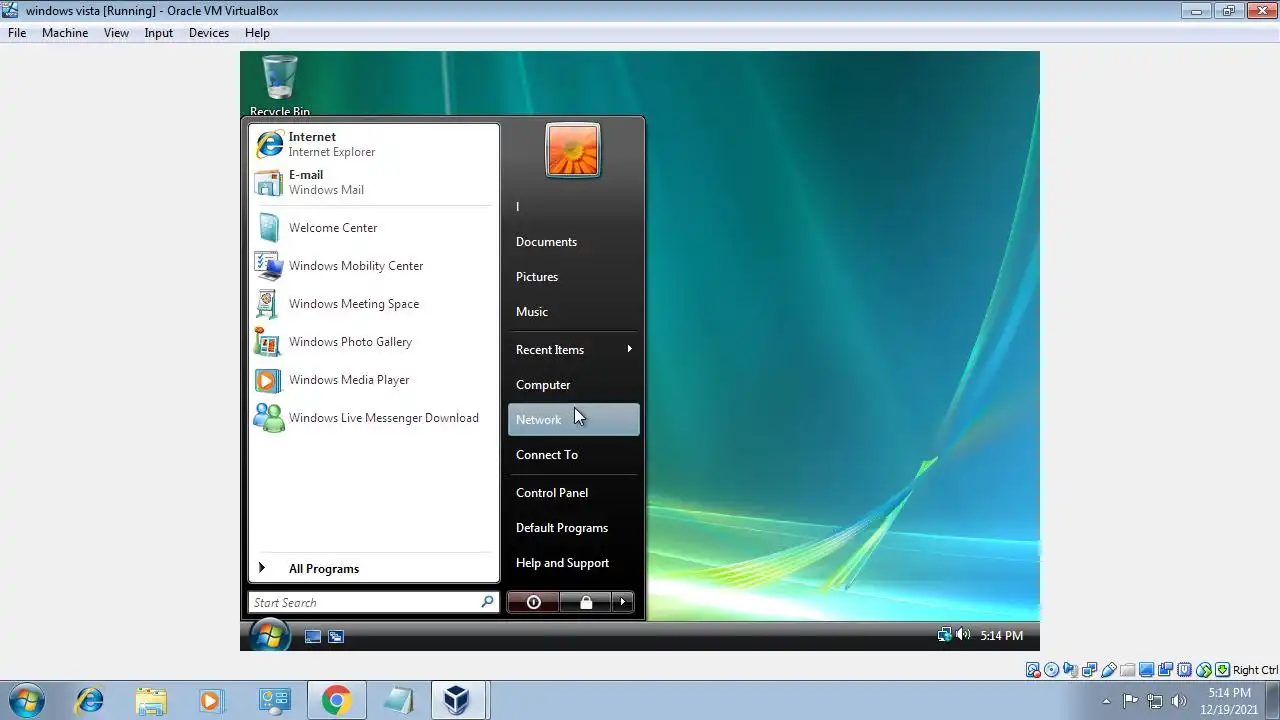Screen dimensions: 1280x720
Task: Open the user folder 'I' link
Action: tap(573, 207)
